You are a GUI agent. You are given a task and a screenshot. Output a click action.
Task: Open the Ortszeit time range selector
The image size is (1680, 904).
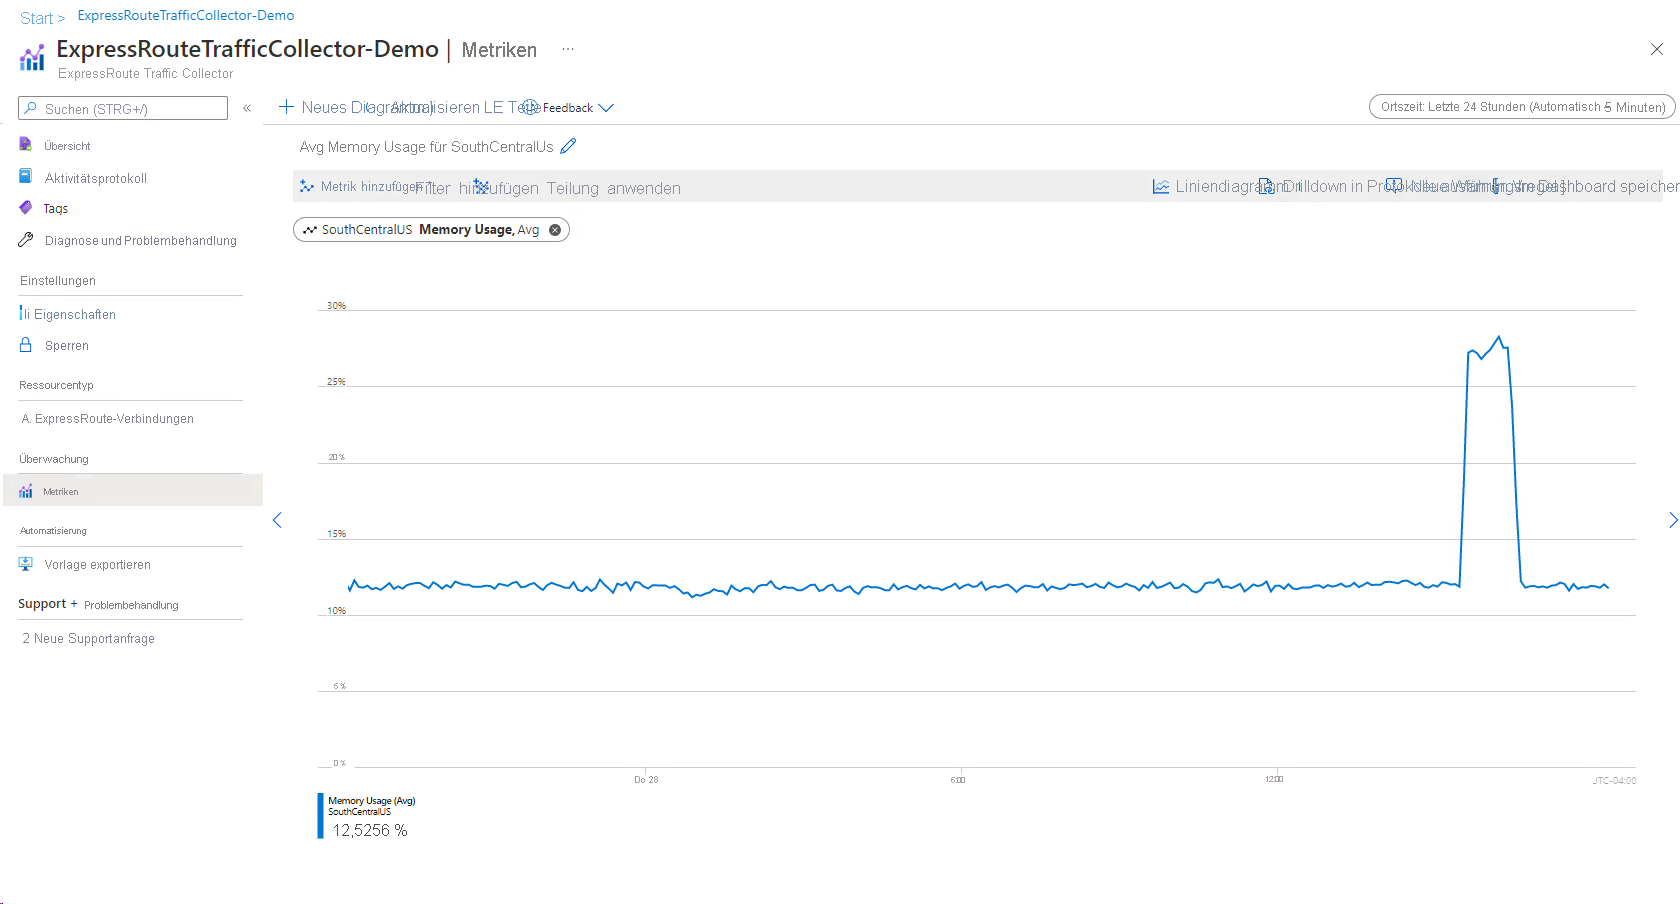1521,107
